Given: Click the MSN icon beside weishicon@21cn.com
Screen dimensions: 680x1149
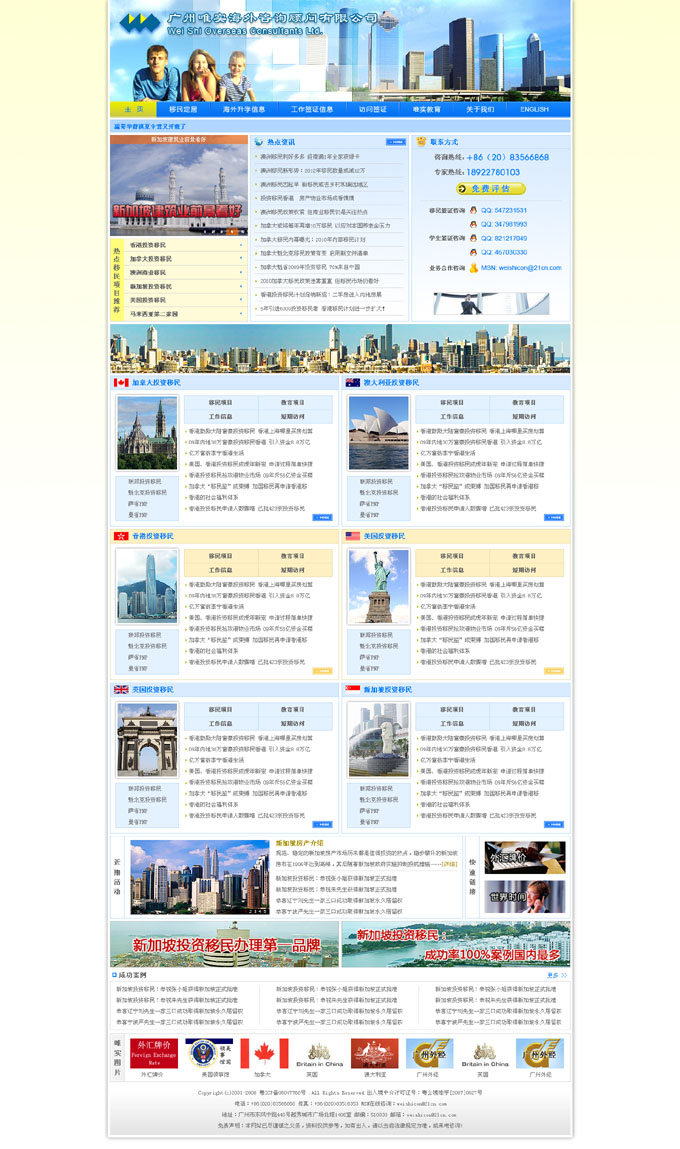Looking at the screenshot, I should [x=473, y=267].
